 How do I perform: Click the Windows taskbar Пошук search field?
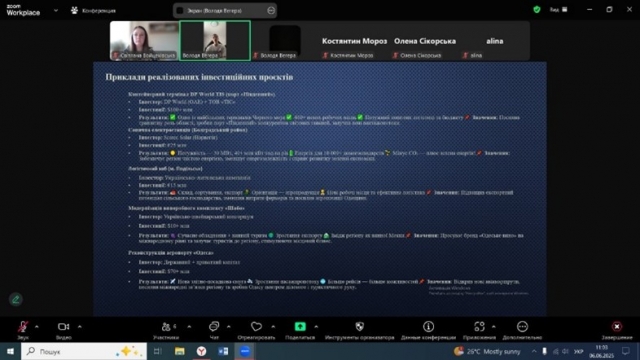pos(84,351)
